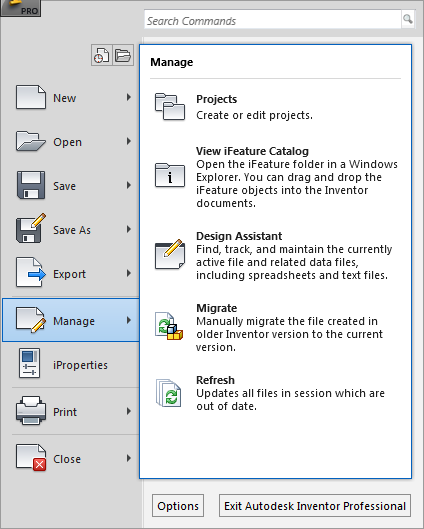Click the search magnifier icon

408,19
